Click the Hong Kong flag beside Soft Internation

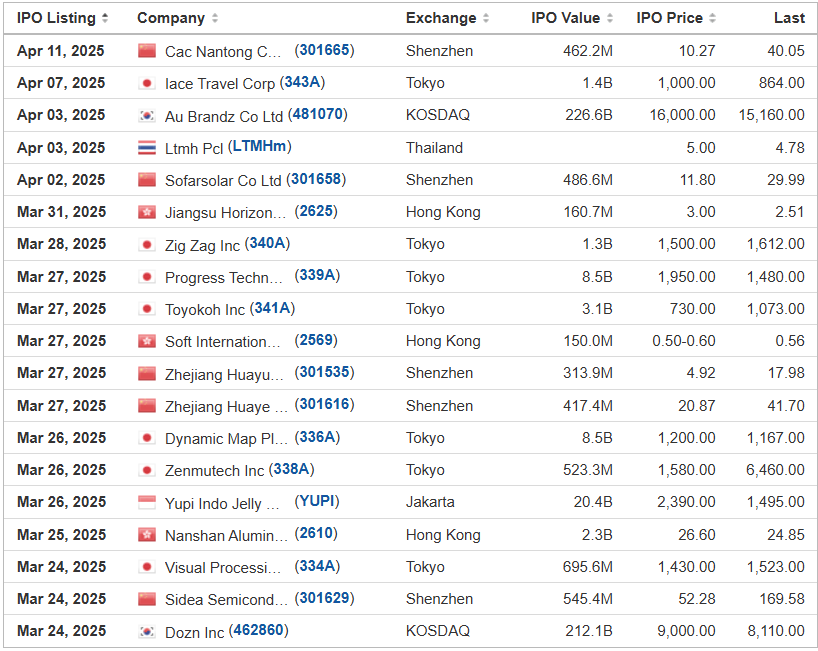point(147,341)
